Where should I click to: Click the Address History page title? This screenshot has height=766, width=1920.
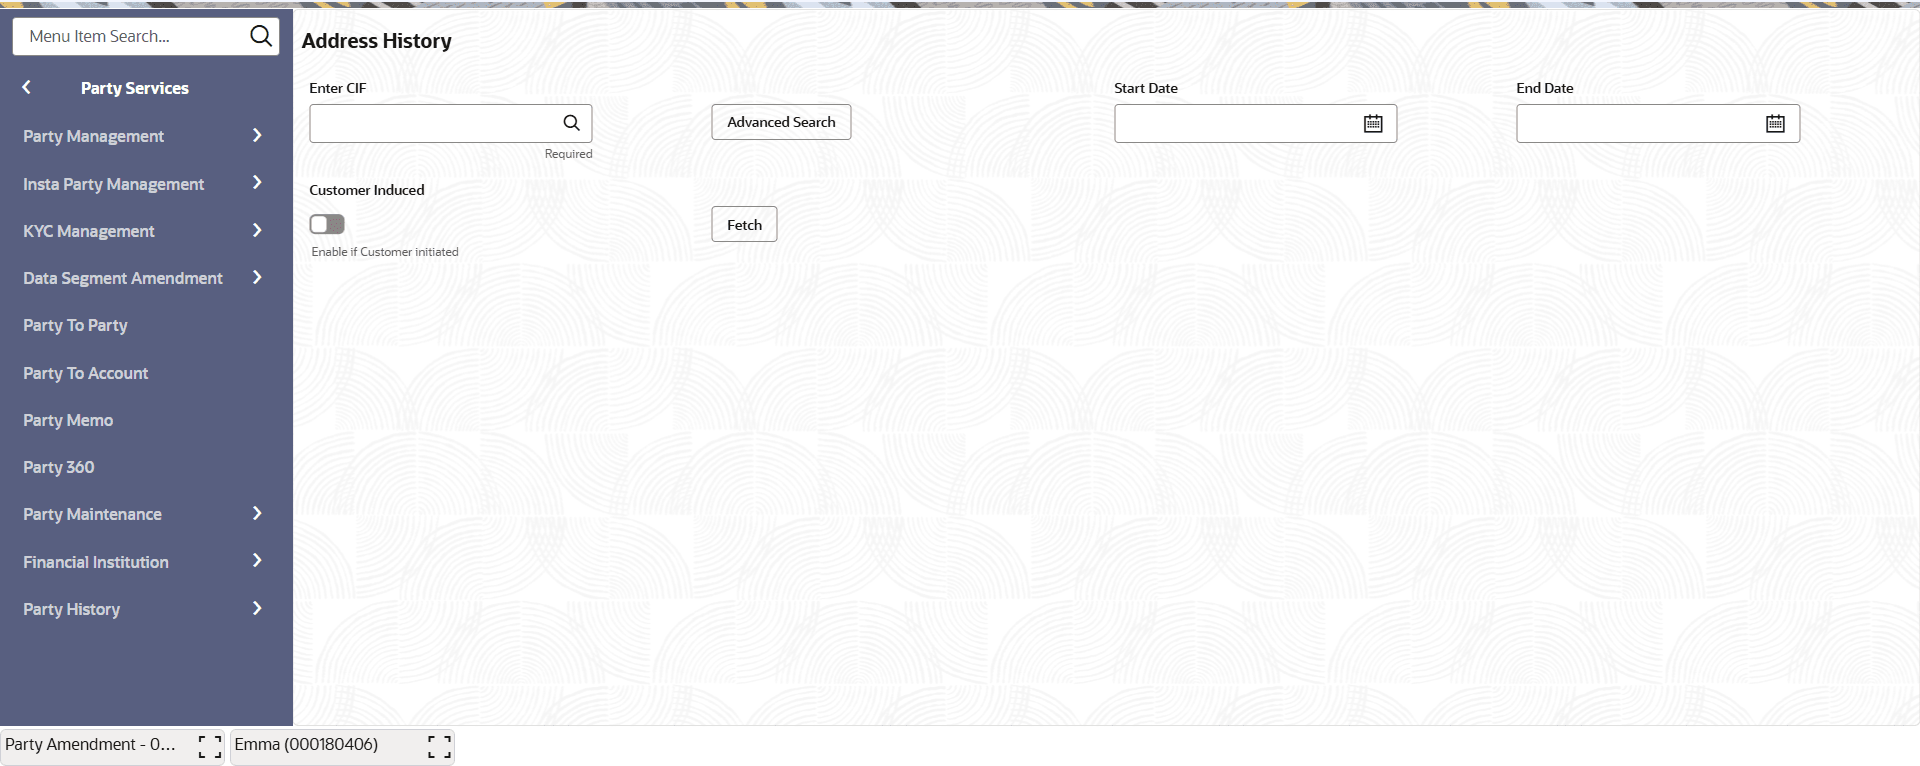point(377,41)
